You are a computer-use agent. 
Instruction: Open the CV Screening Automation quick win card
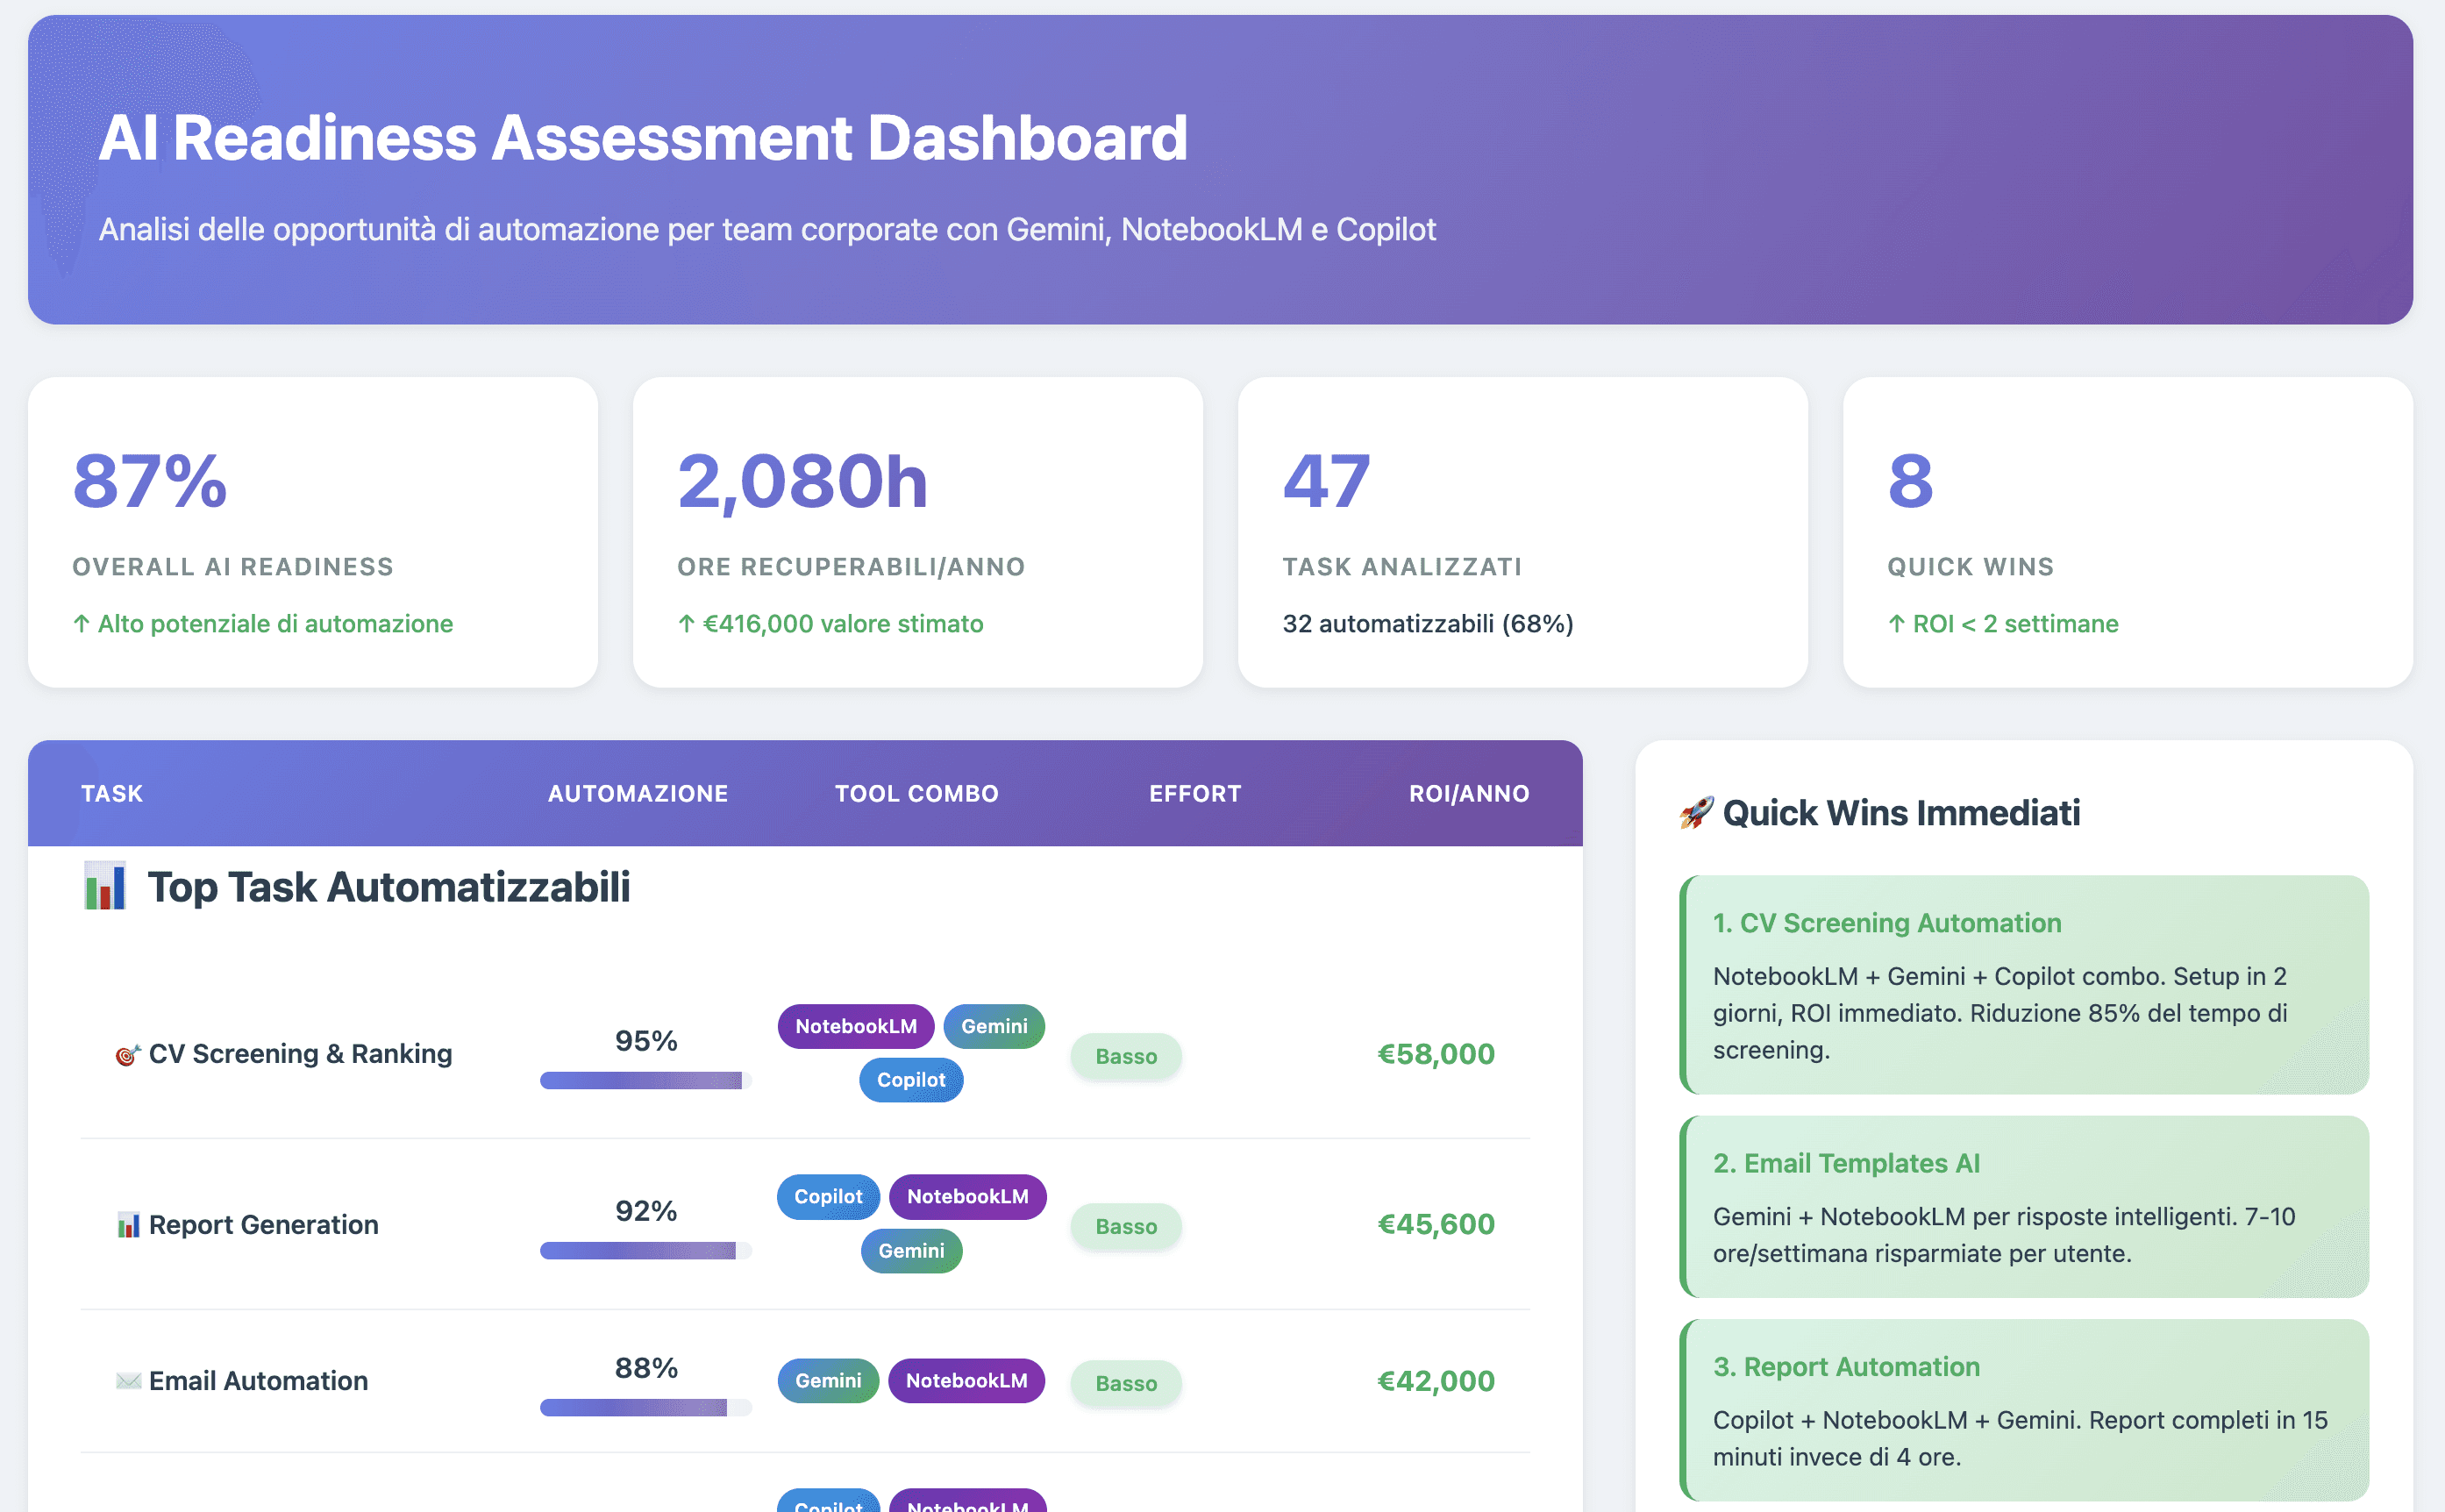(2024, 985)
